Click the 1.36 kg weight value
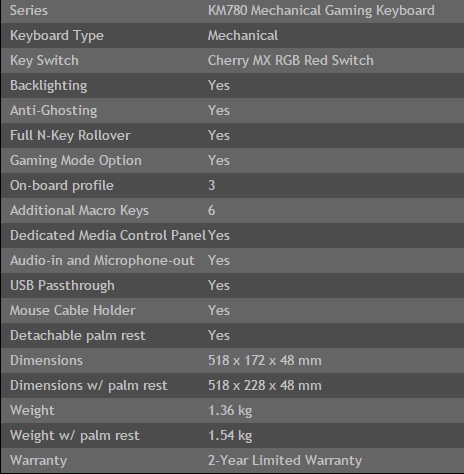This screenshot has height=474, width=464. 230,411
